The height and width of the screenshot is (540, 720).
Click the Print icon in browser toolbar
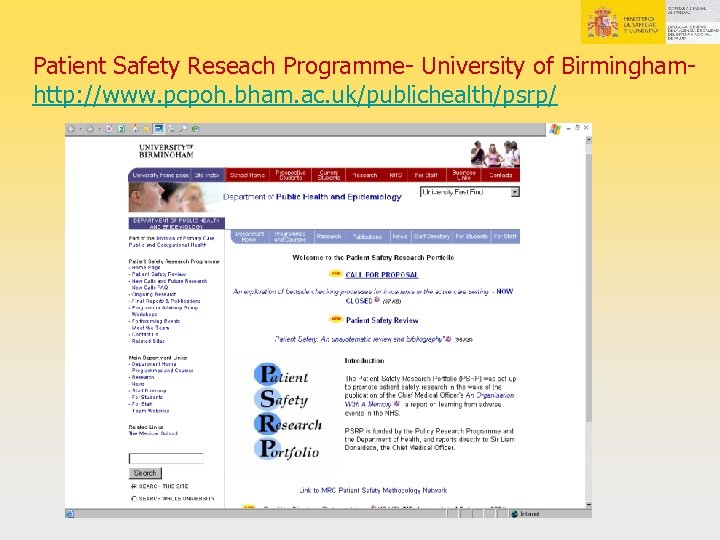click(171, 129)
